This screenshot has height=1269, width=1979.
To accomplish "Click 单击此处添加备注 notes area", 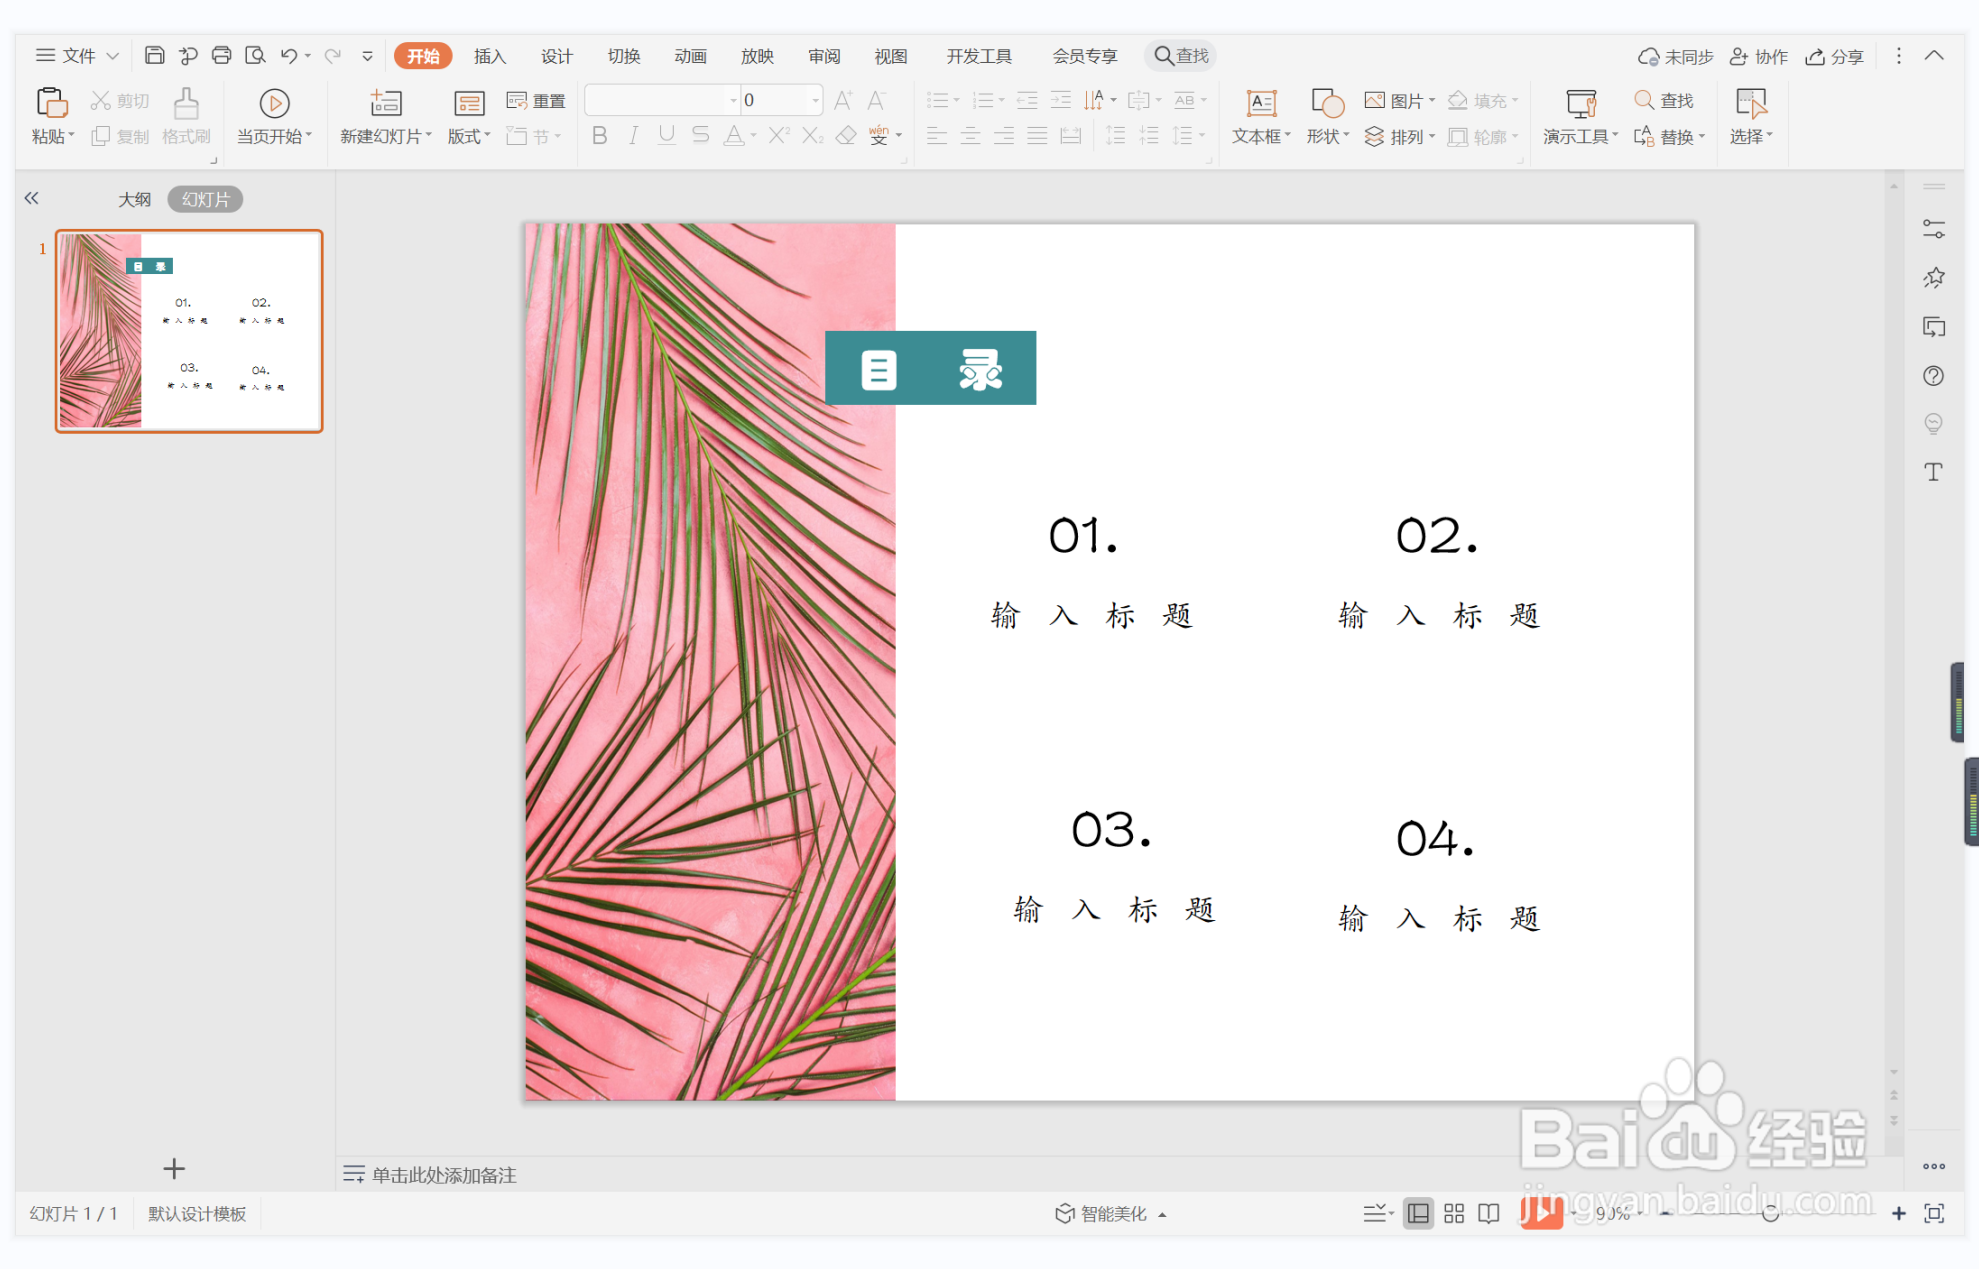I will 443,1174.
